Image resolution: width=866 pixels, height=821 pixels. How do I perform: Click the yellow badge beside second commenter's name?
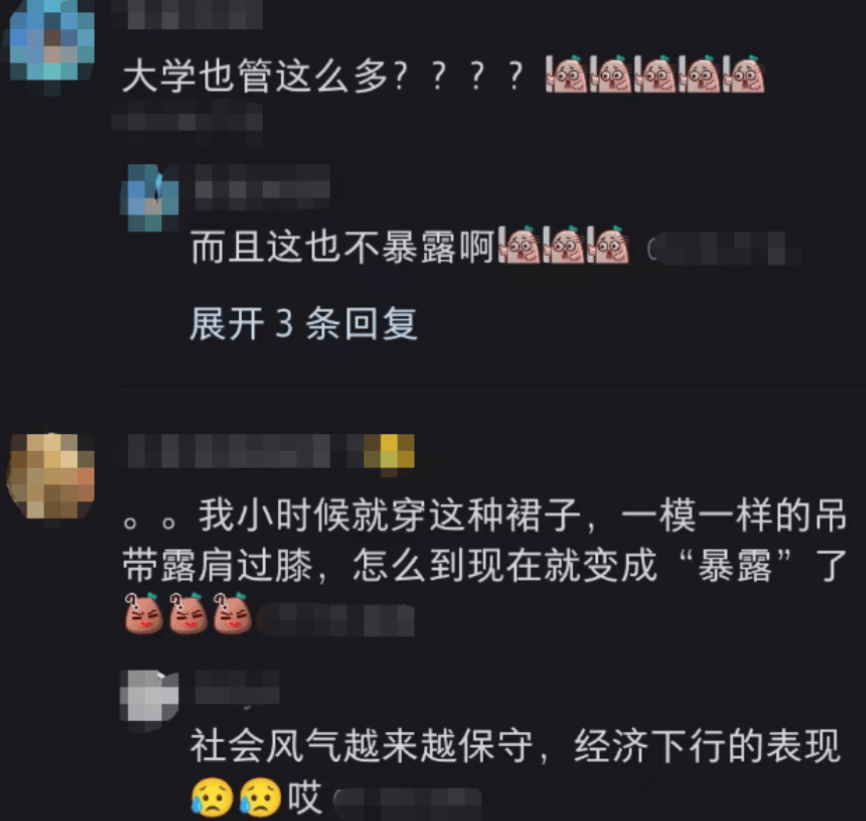389,453
